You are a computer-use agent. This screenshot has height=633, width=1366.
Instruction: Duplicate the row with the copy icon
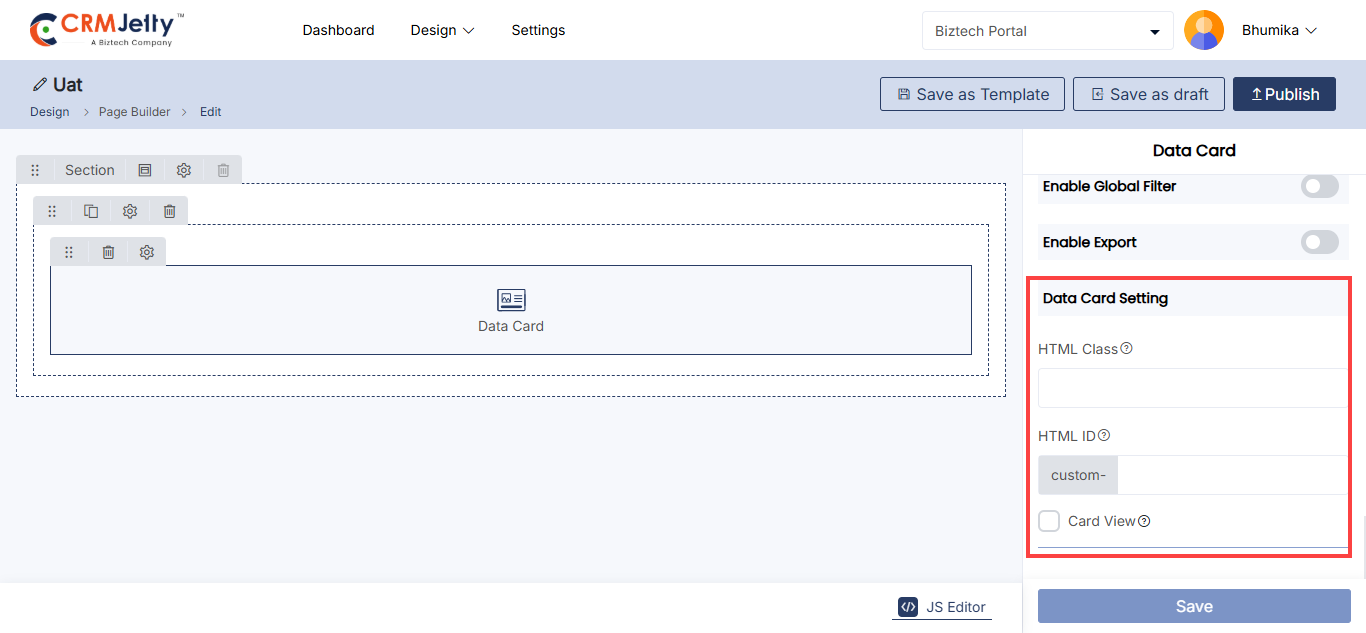pos(91,211)
